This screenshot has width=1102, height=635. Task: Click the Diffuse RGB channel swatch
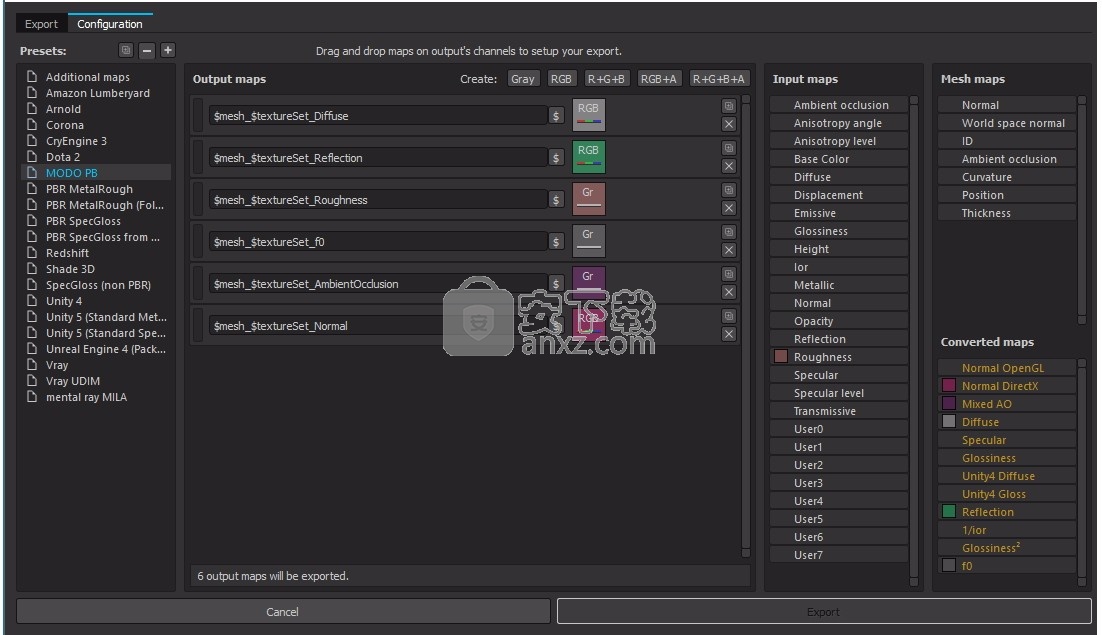click(x=589, y=115)
